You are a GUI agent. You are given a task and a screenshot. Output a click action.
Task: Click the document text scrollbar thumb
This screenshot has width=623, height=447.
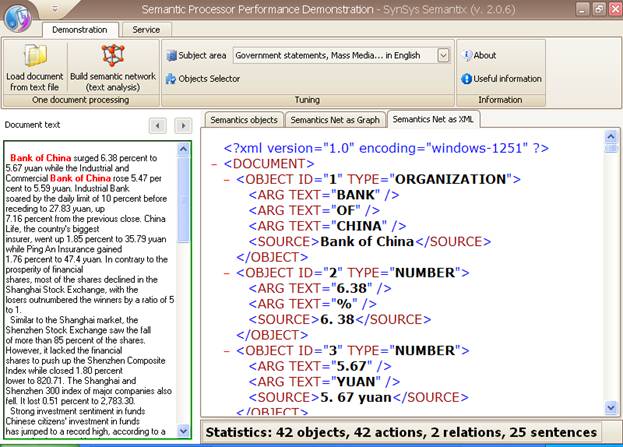[x=183, y=199]
